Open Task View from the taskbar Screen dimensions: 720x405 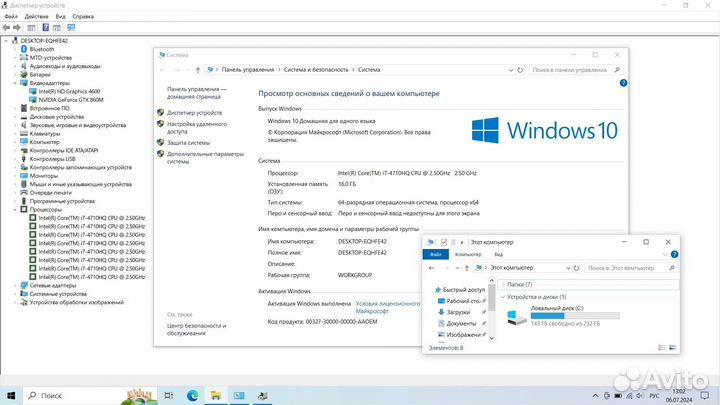coord(169,395)
